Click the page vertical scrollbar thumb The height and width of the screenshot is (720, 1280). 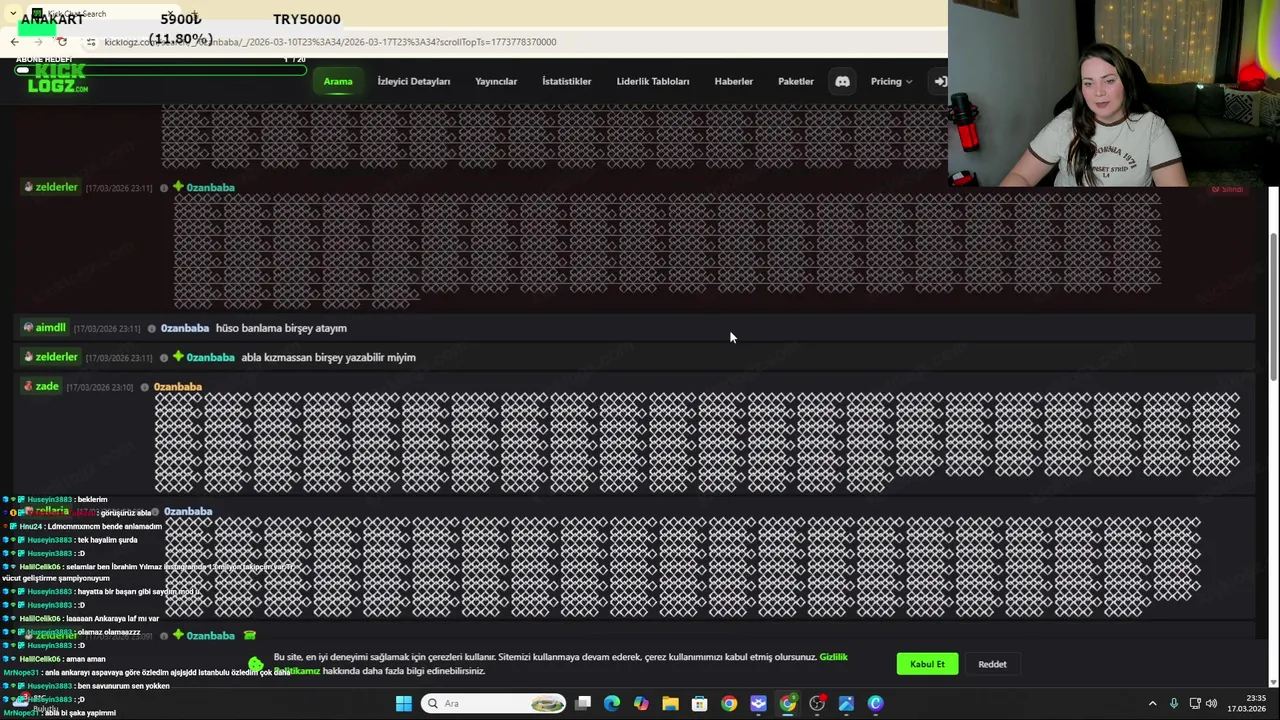[x=1273, y=305]
